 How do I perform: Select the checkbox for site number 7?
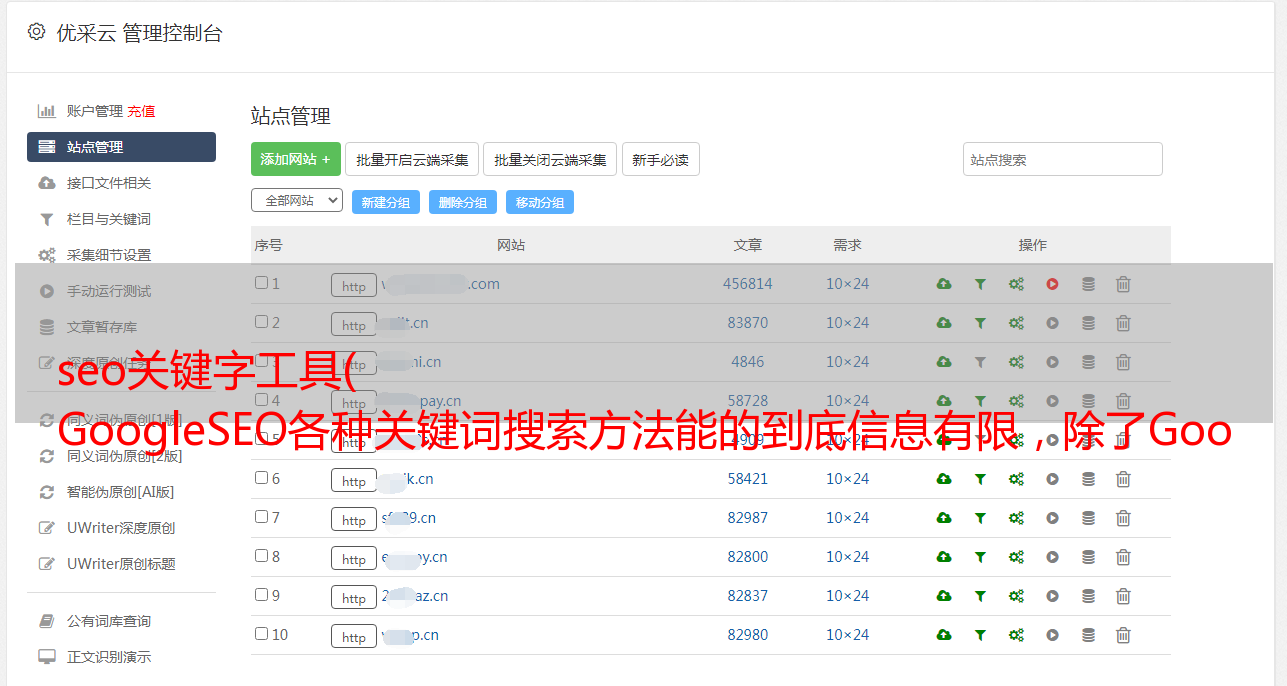tap(261, 517)
